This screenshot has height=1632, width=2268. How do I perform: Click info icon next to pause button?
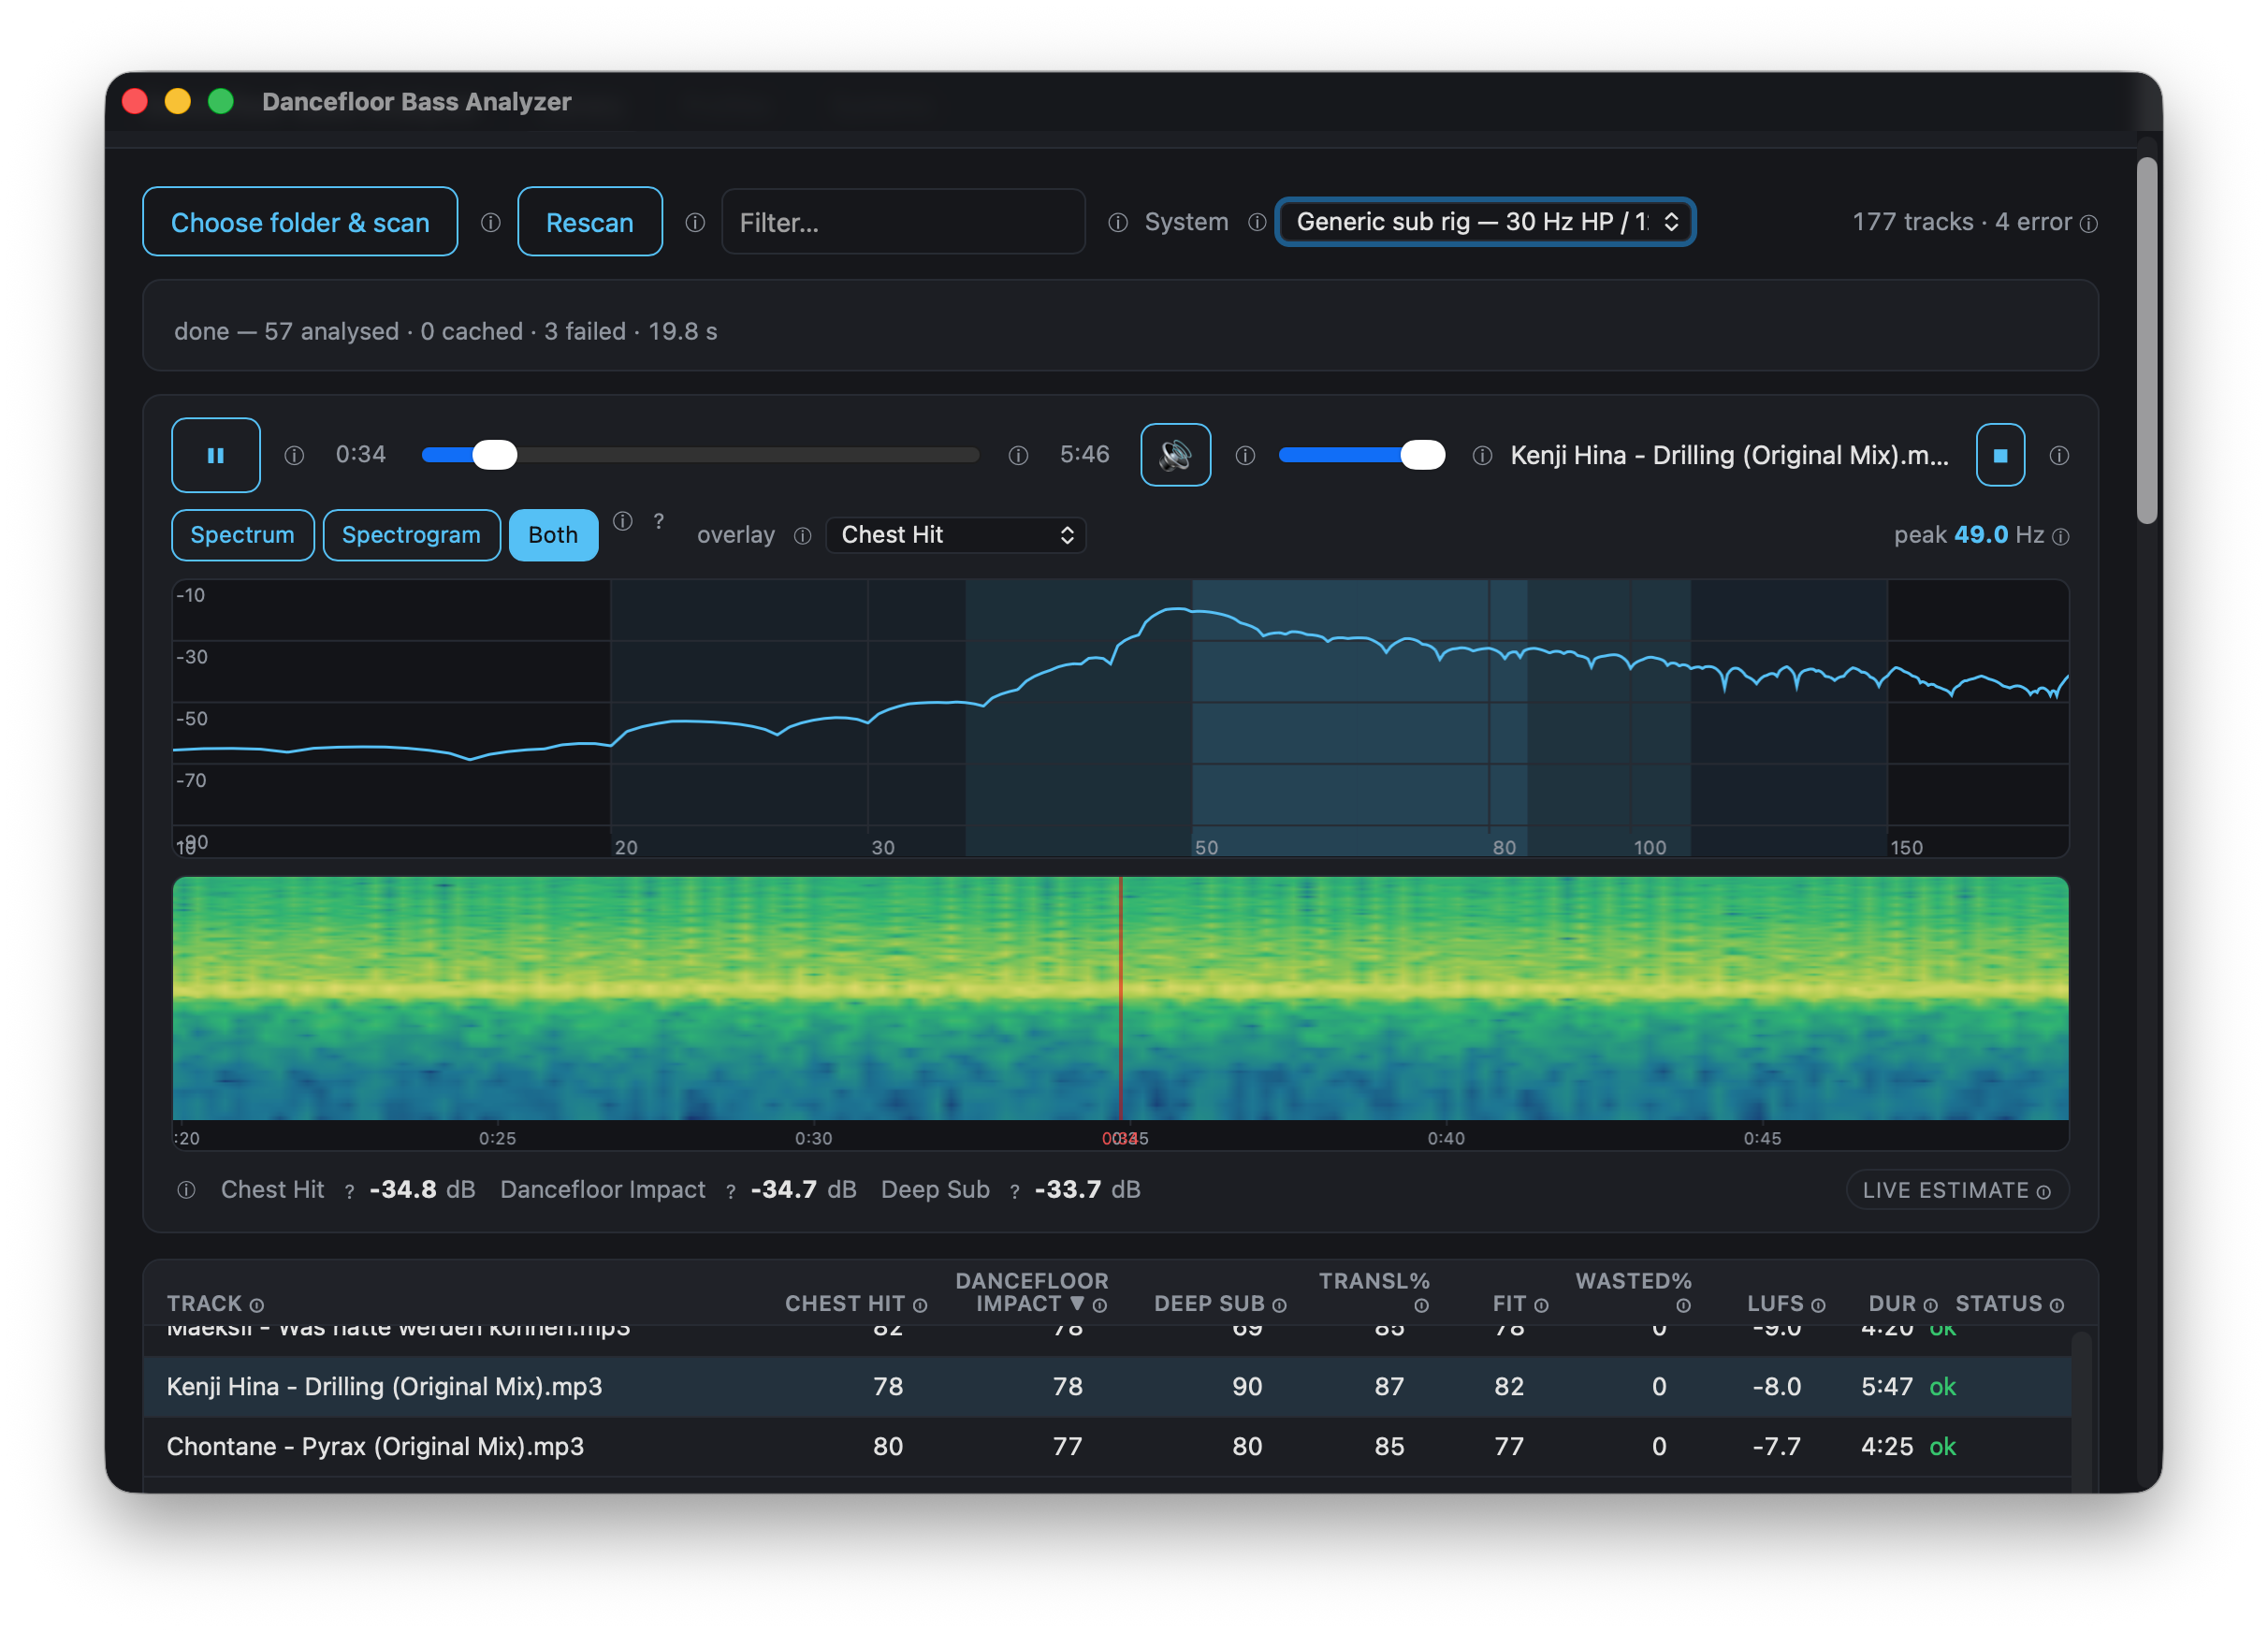point(294,456)
